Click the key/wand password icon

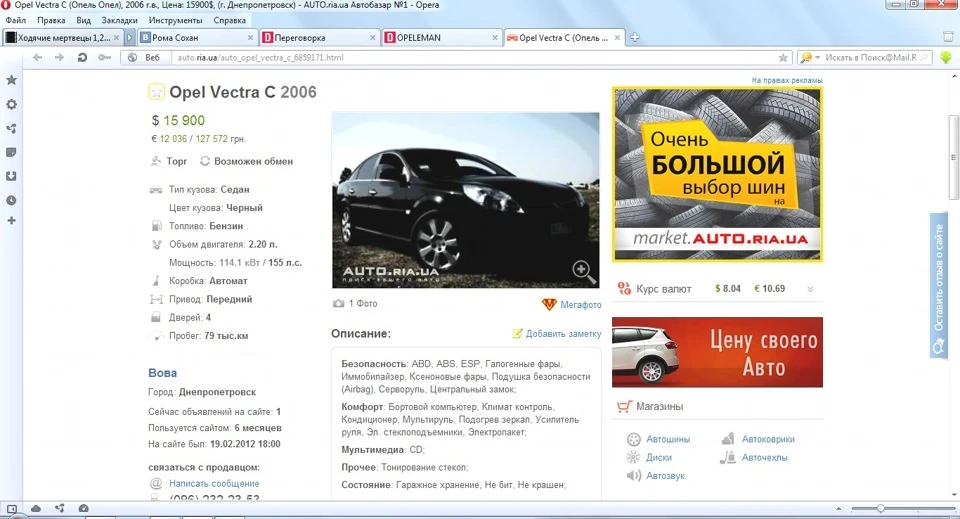[105, 58]
